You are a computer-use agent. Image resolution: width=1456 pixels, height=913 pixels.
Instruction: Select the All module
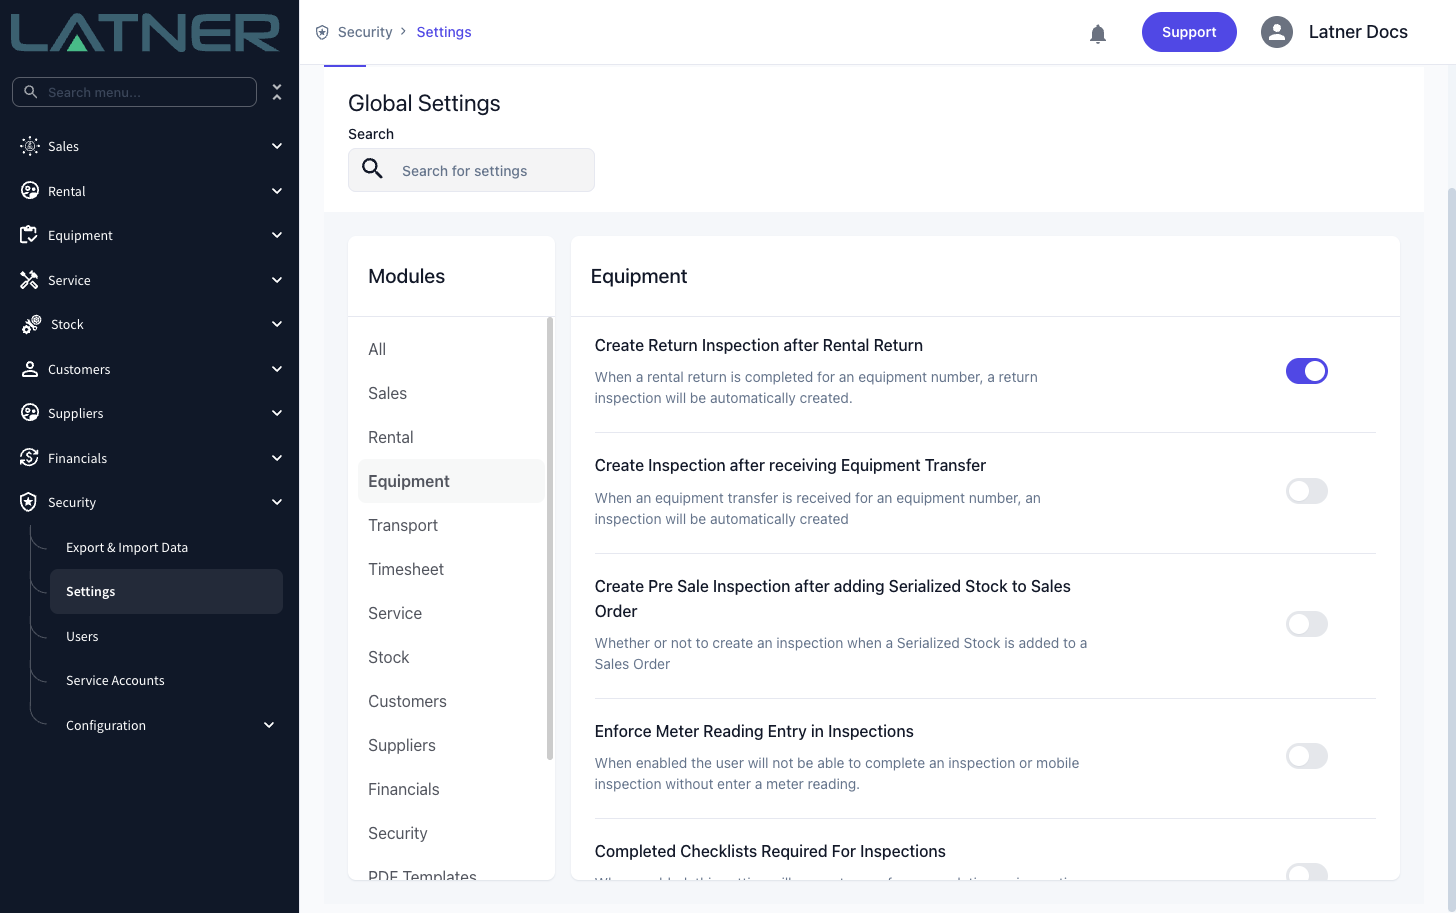451,349
